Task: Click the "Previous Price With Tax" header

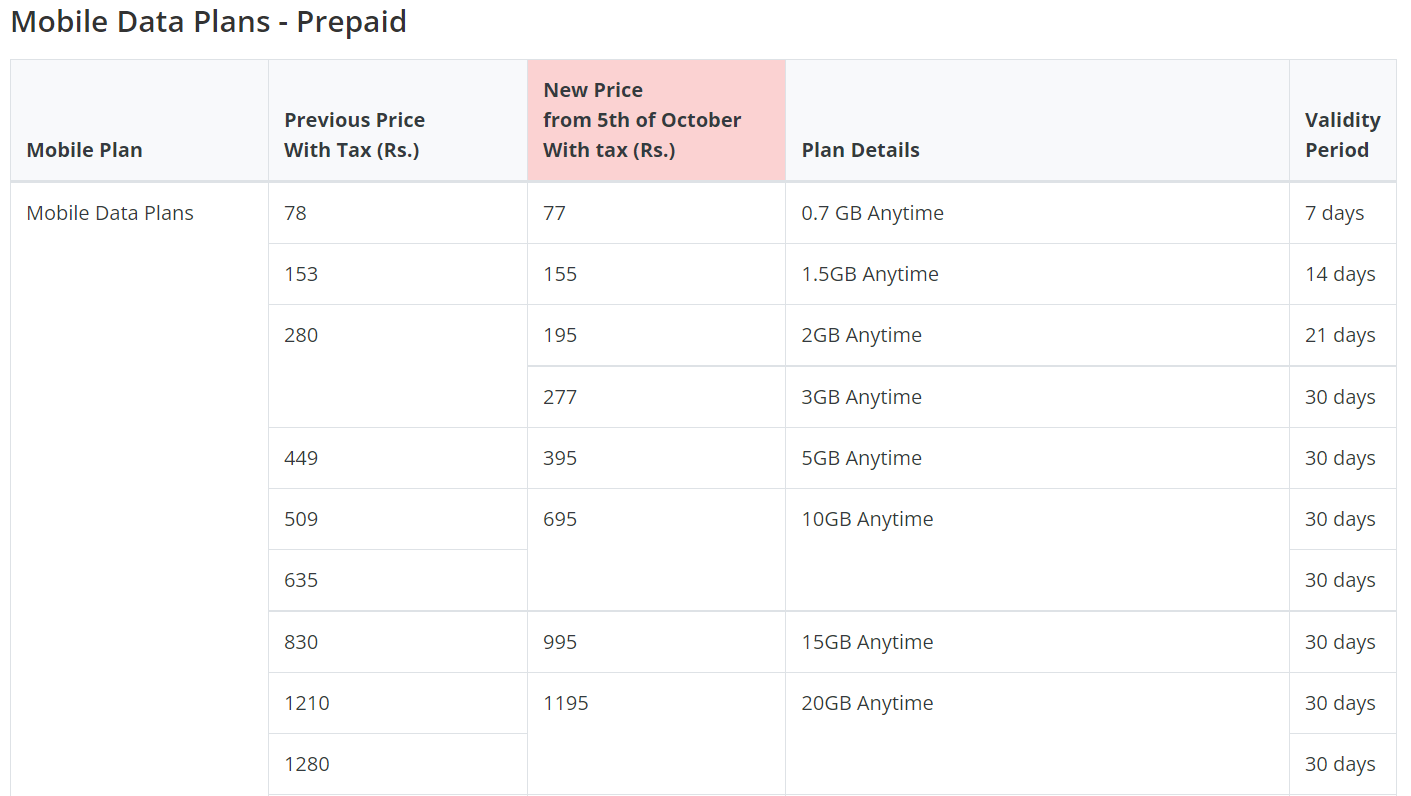Action: tap(354, 135)
